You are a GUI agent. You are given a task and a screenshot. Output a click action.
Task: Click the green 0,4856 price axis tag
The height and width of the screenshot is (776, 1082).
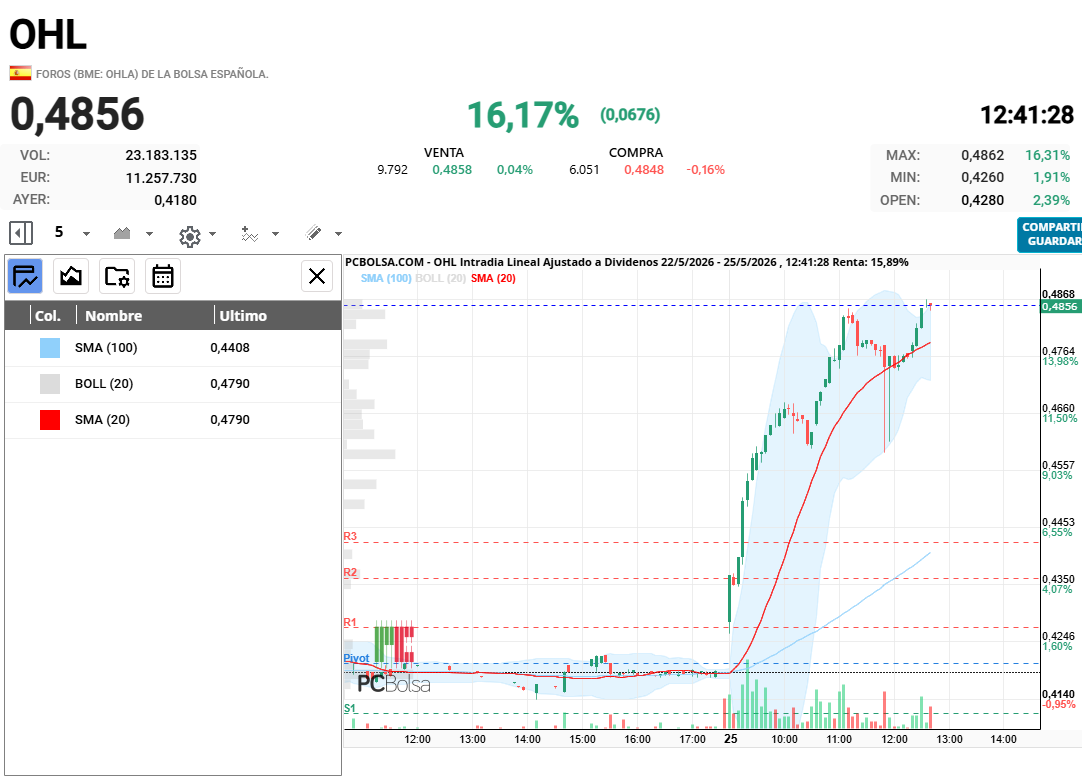coord(1059,306)
